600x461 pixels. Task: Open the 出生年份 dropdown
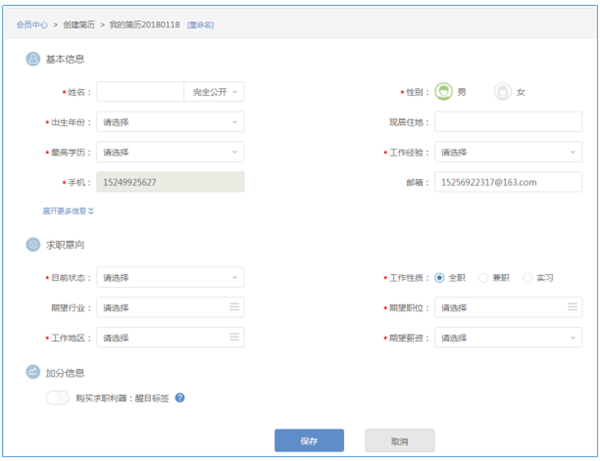(x=170, y=122)
